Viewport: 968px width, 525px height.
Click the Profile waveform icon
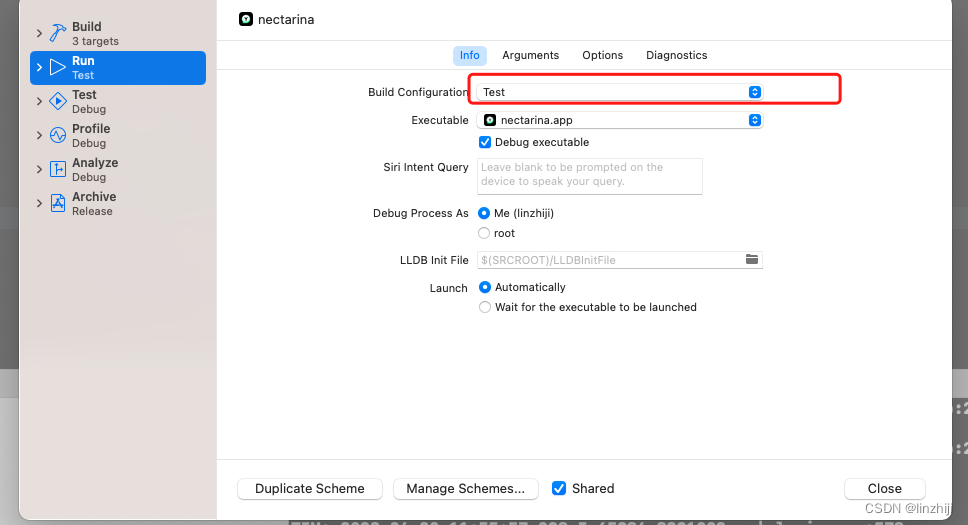click(58, 135)
